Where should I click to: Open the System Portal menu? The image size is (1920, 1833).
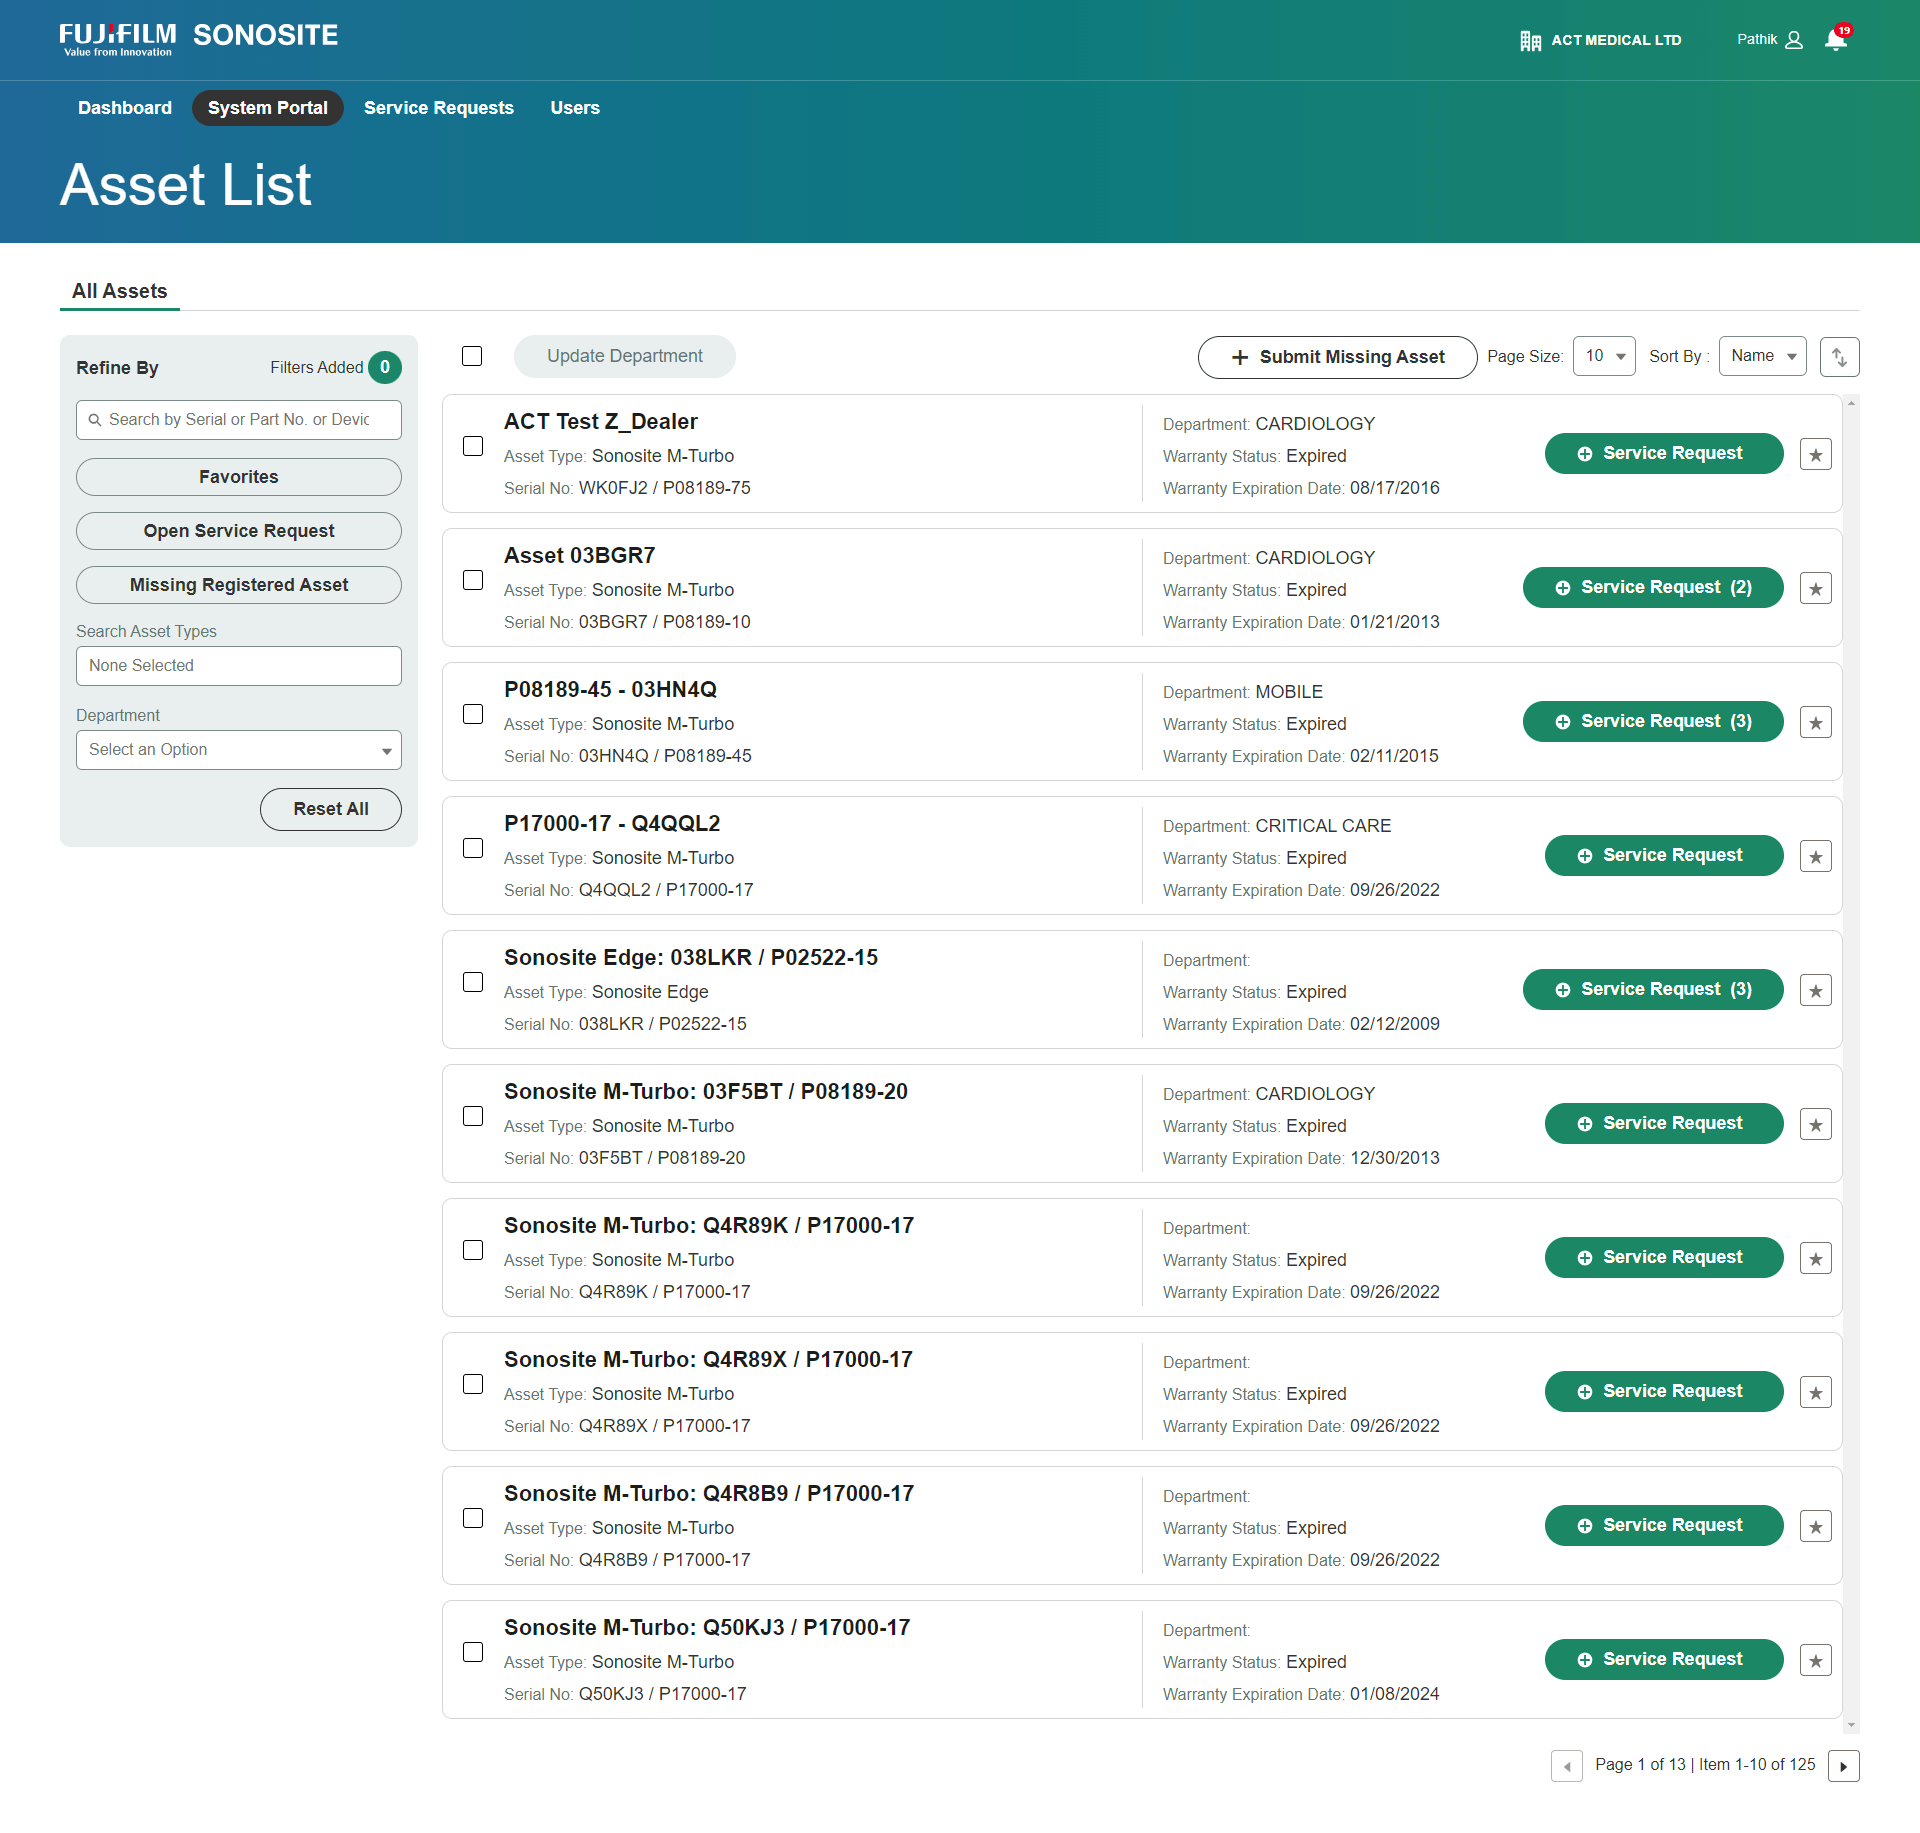[268, 108]
